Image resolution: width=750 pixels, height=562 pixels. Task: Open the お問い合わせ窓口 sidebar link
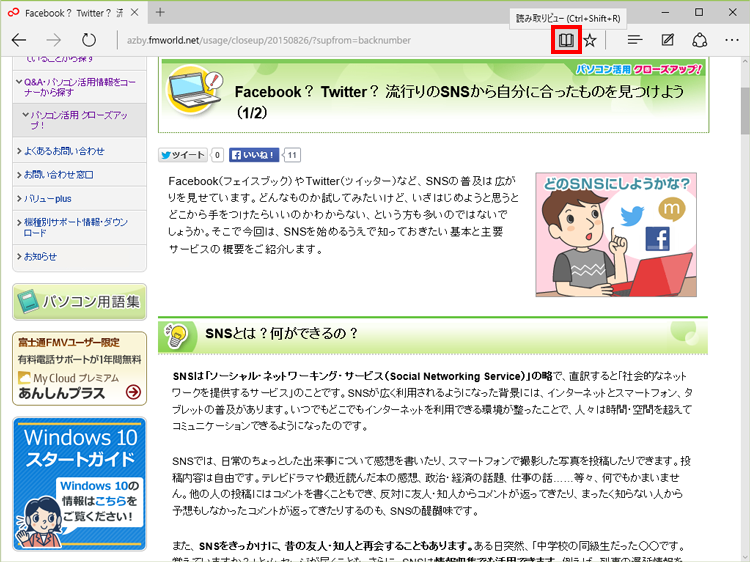pos(62,175)
